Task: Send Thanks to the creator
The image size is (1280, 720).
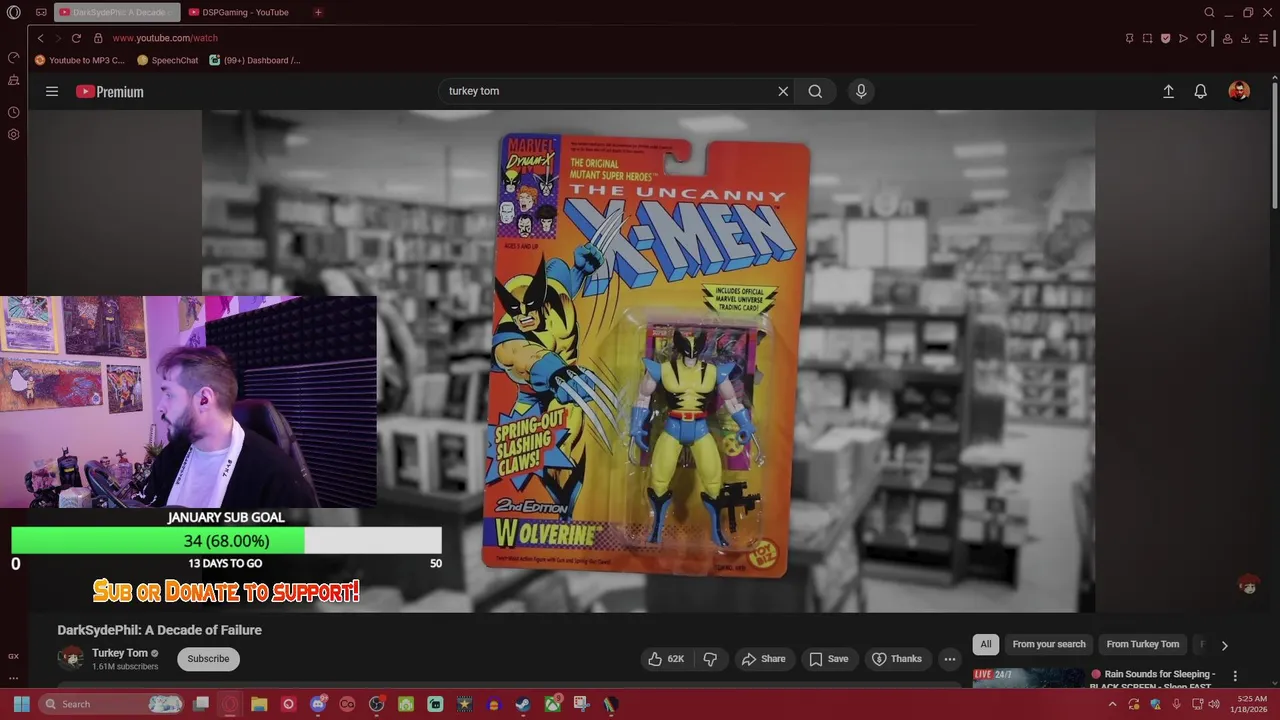Action: (897, 659)
